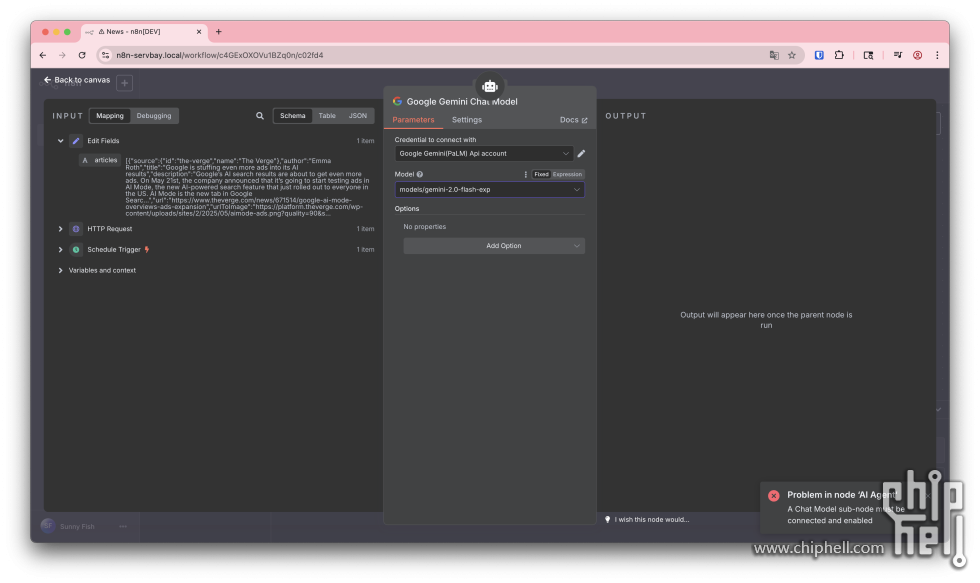Viewport: 980px width, 583px height.
Task: Open the Parameters tab
Action: [x=413, y=120]
